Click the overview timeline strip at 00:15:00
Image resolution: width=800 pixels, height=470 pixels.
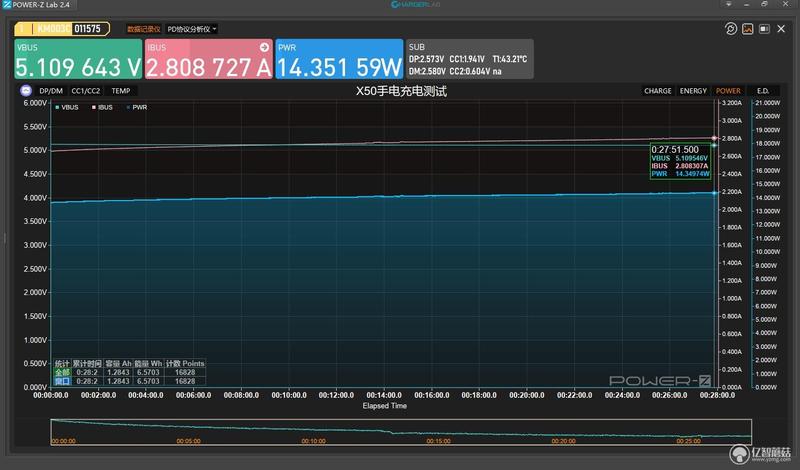pyautogui.click(x=438, y=441)
